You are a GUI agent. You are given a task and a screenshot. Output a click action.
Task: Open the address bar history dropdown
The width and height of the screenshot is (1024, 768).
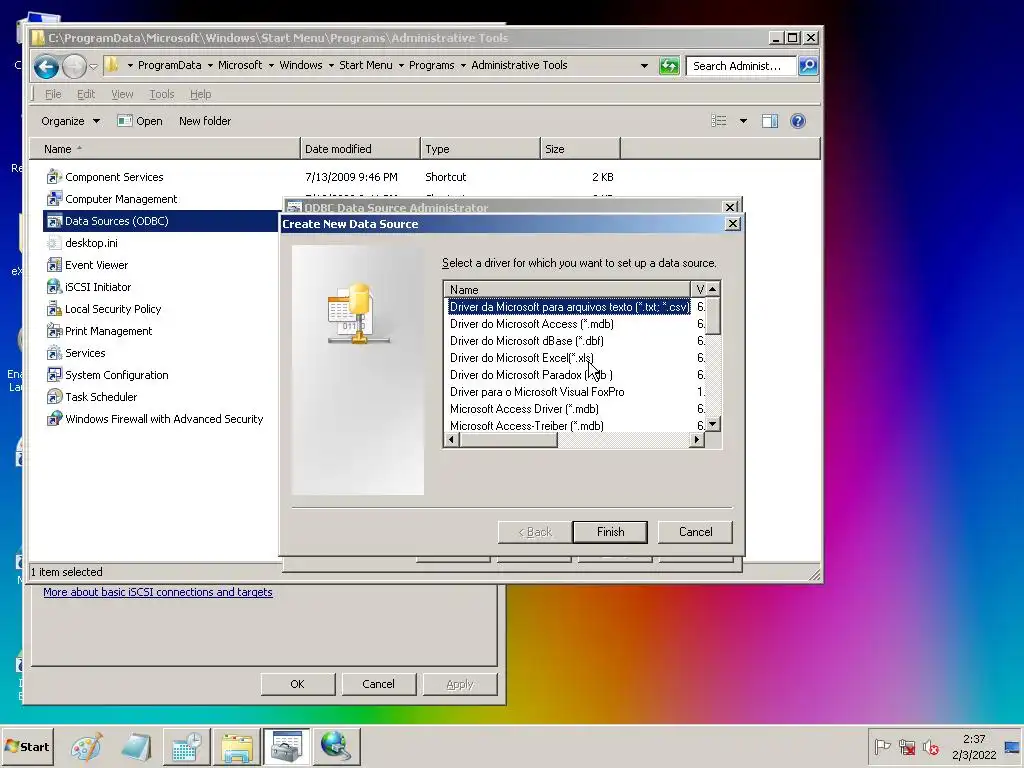coord(644,66)
